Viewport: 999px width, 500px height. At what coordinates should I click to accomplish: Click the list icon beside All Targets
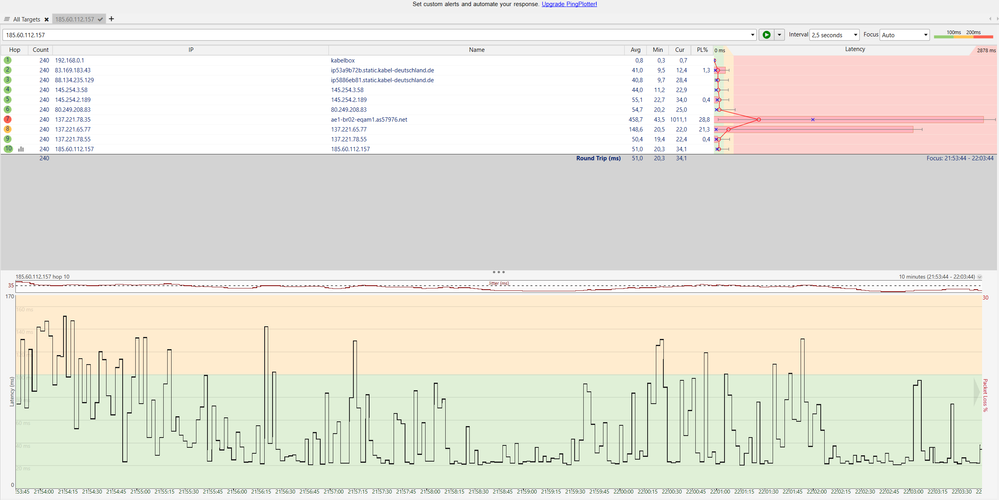(7, 20)
